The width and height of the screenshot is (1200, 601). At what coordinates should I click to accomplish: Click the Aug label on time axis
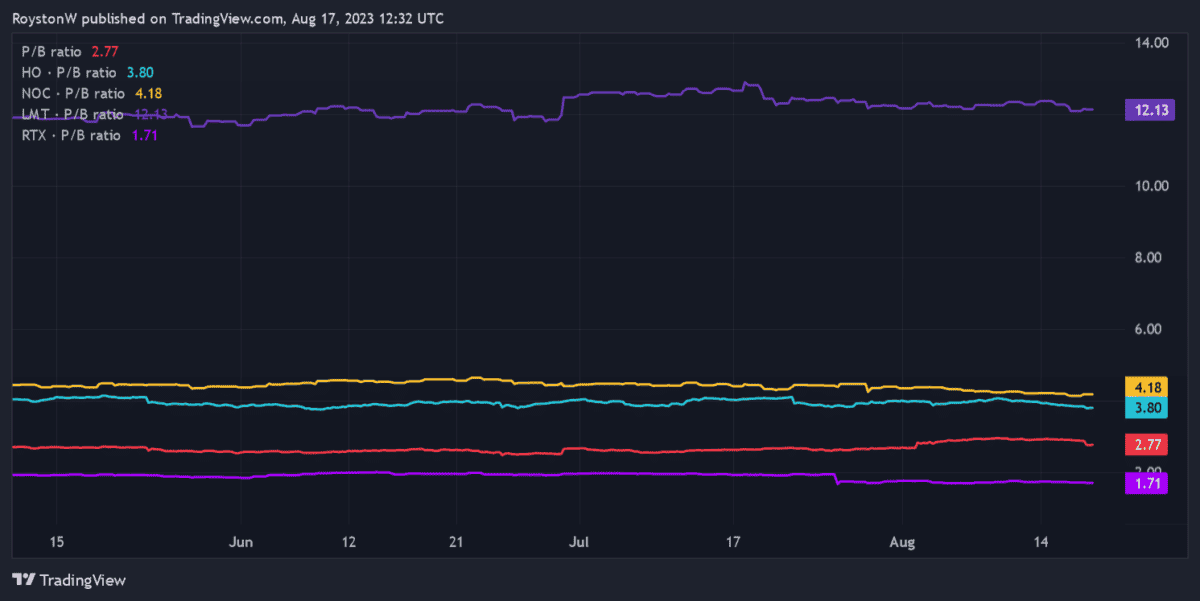coord(902,542)
